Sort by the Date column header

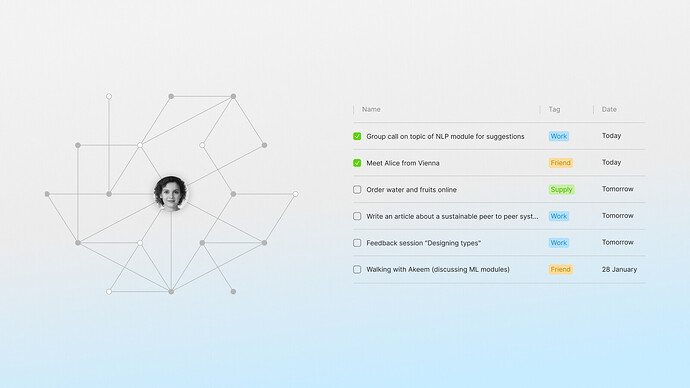[x=609, y=109]
